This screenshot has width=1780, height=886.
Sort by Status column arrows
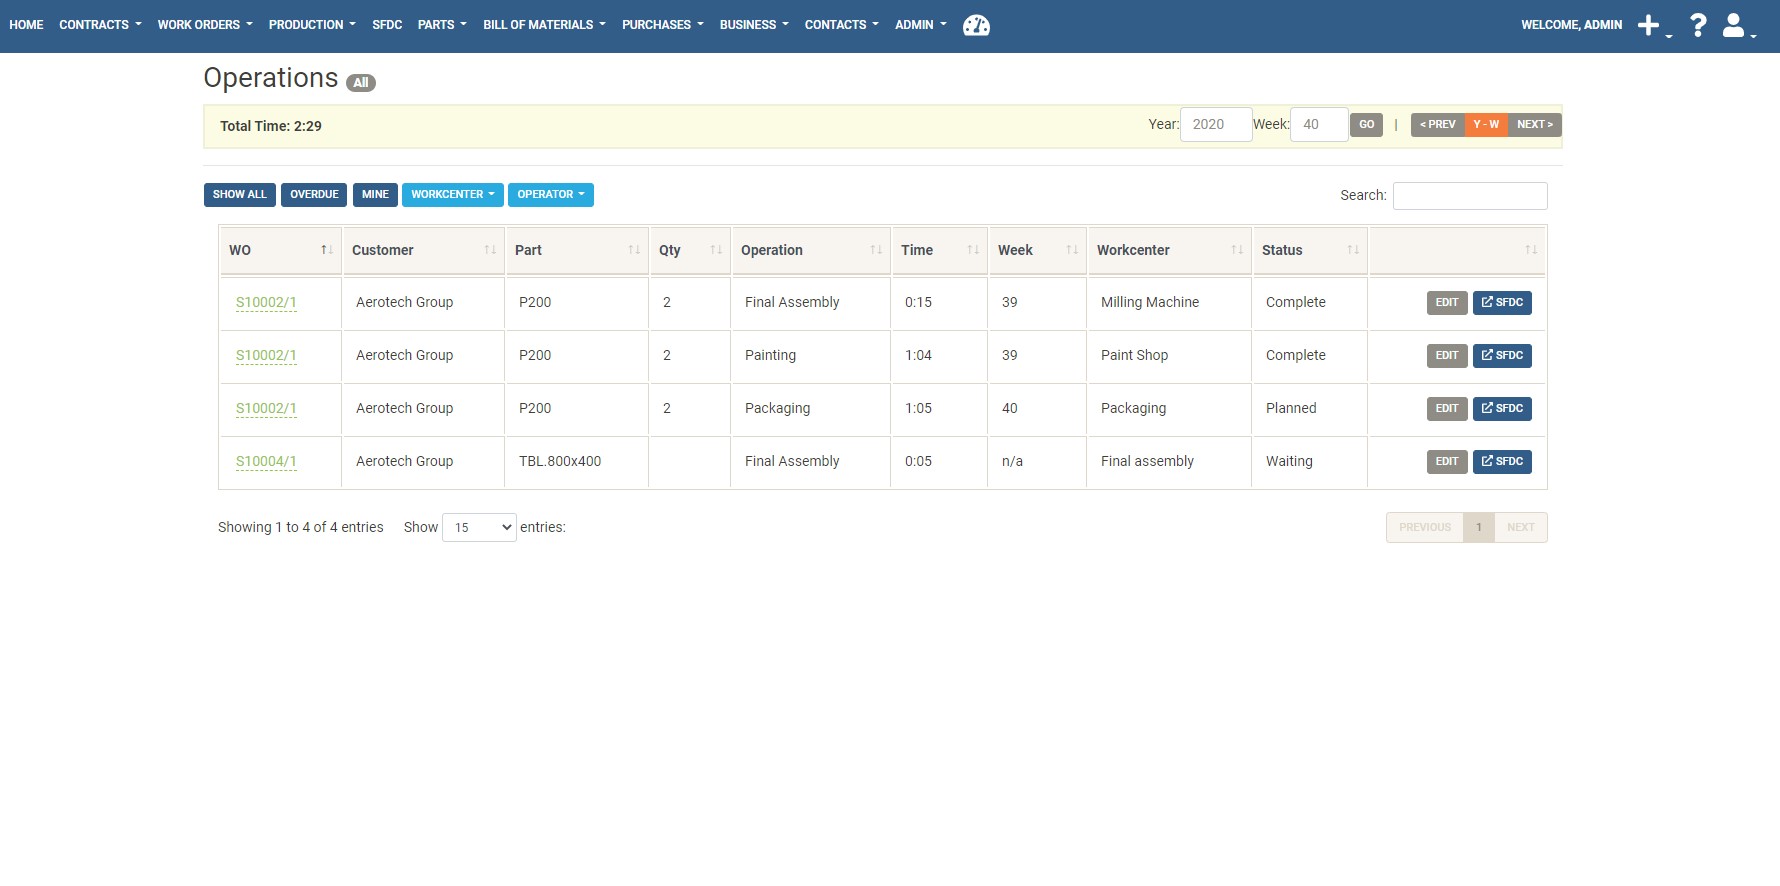[x=1353, y=250]
